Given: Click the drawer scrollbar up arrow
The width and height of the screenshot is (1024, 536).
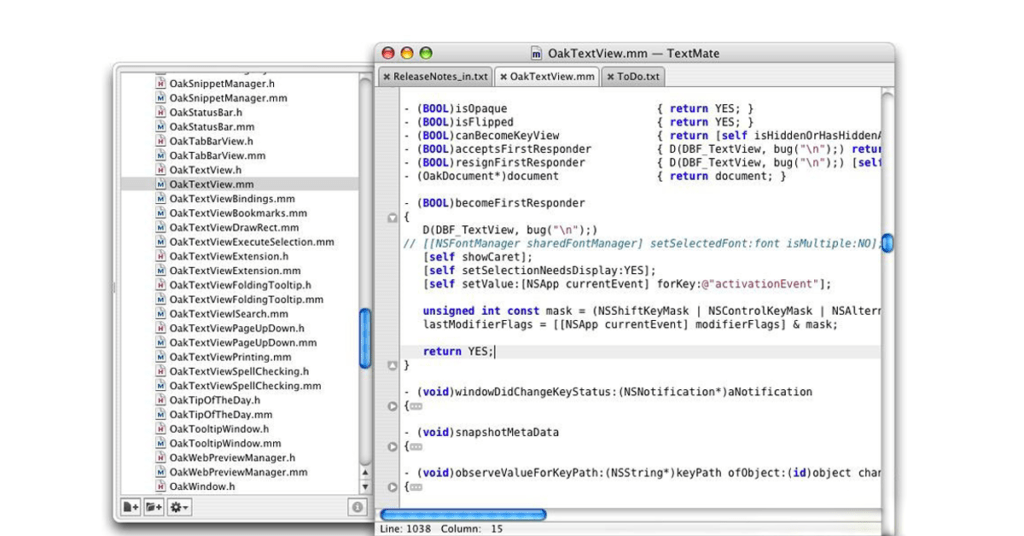Looking at the screenshot, I should (365, 473).
